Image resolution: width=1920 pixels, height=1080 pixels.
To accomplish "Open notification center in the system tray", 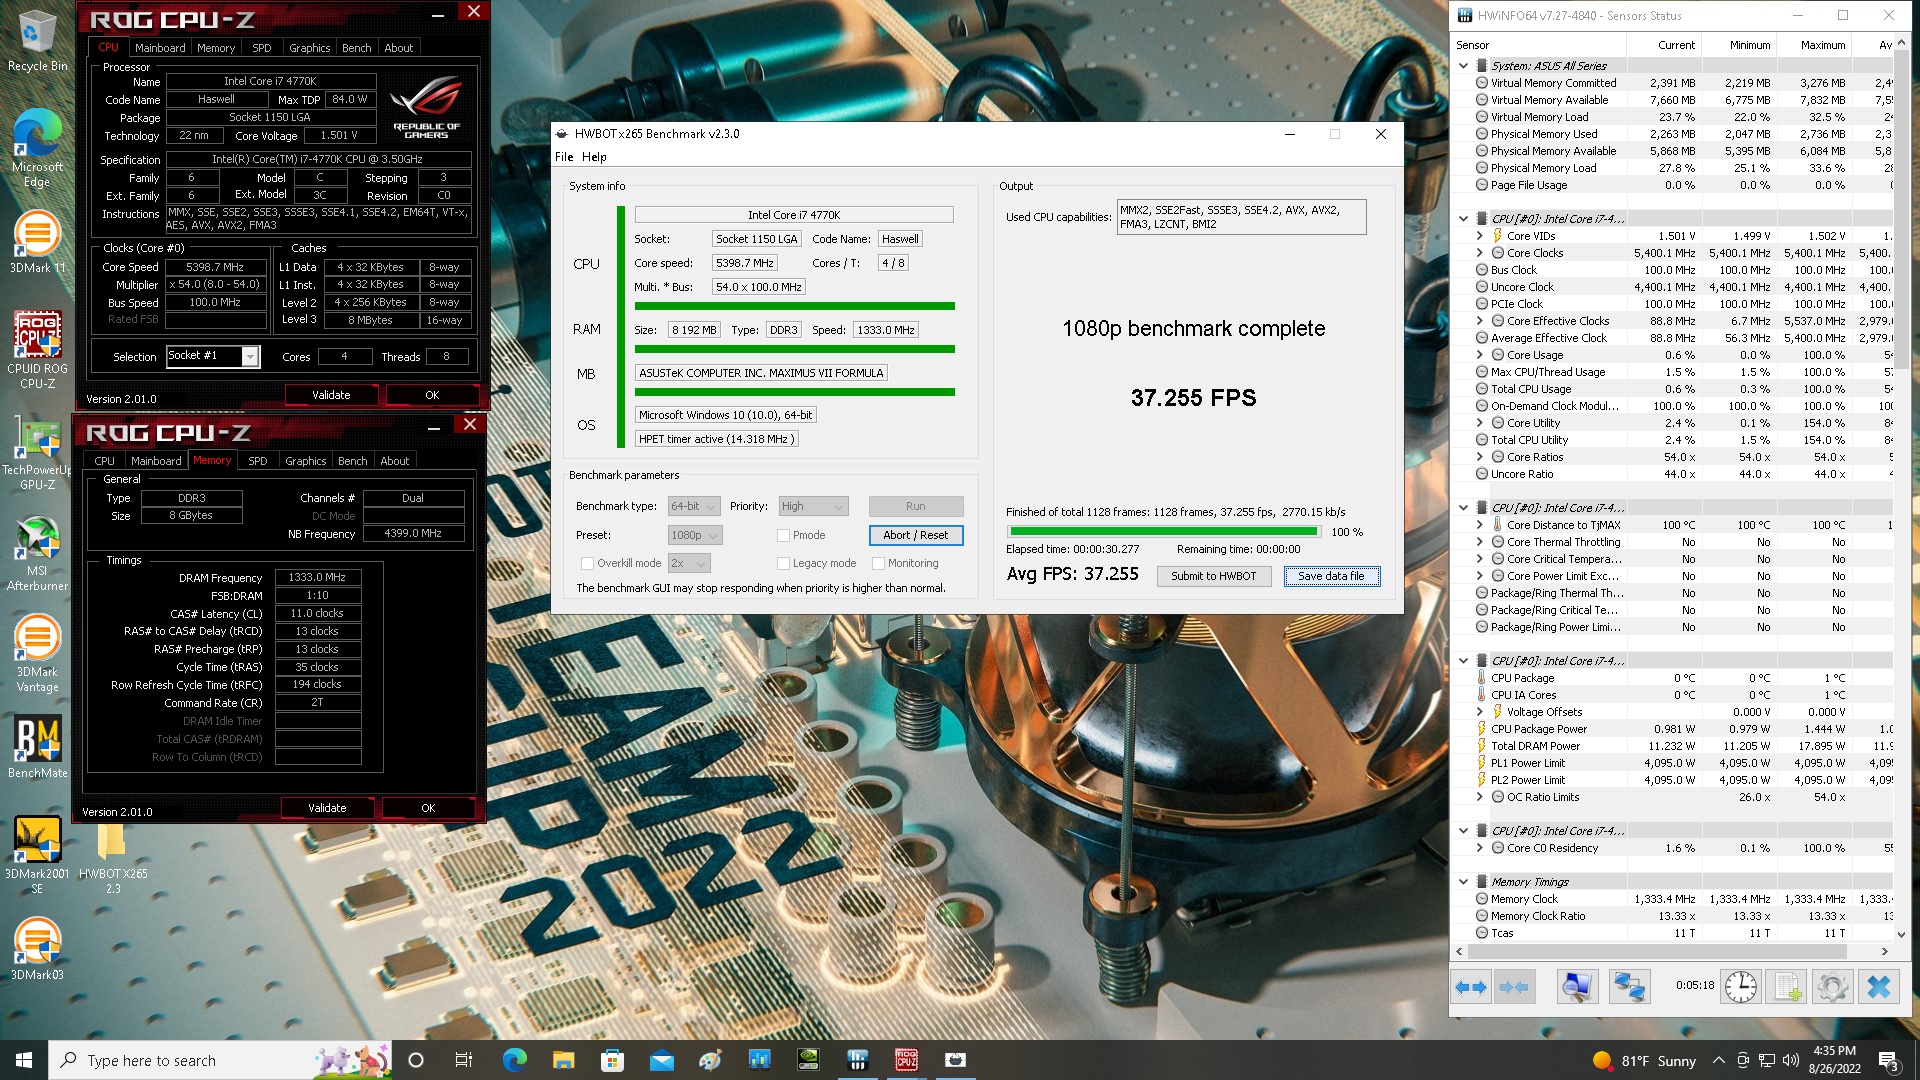I will pyautogui.click(x=1888, y=1060).
